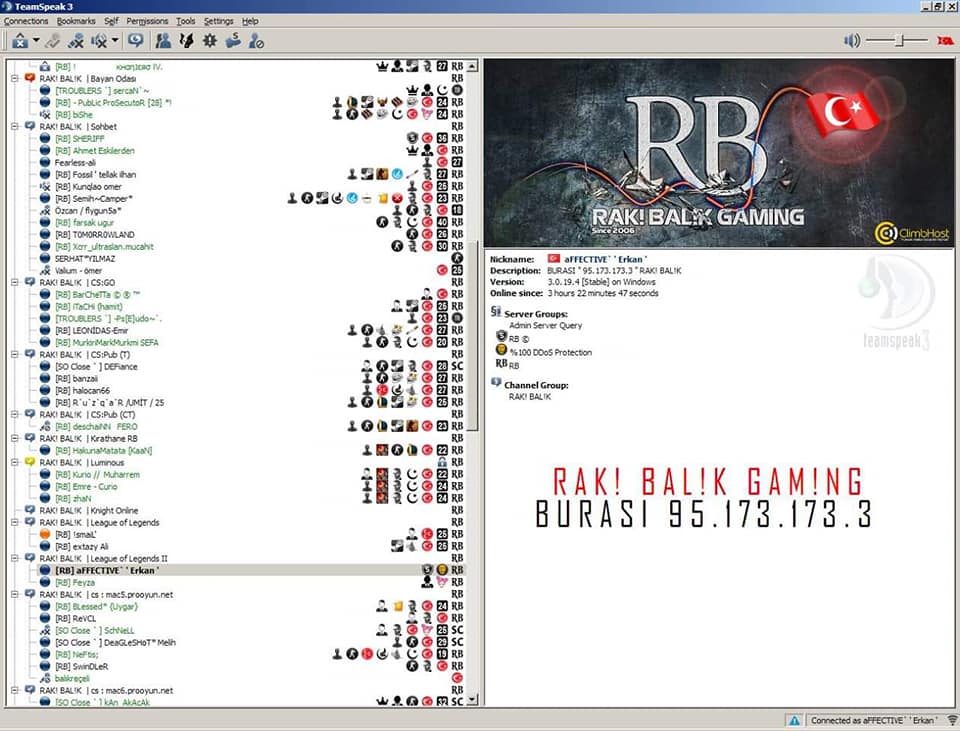Collapse the Kirathane RB channel
Screen dimensions: 960x731
(15, 438)
